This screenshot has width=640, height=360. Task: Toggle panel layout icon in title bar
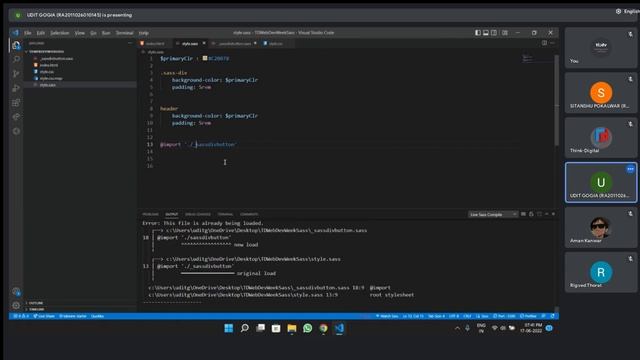click(x=486, y=33)
